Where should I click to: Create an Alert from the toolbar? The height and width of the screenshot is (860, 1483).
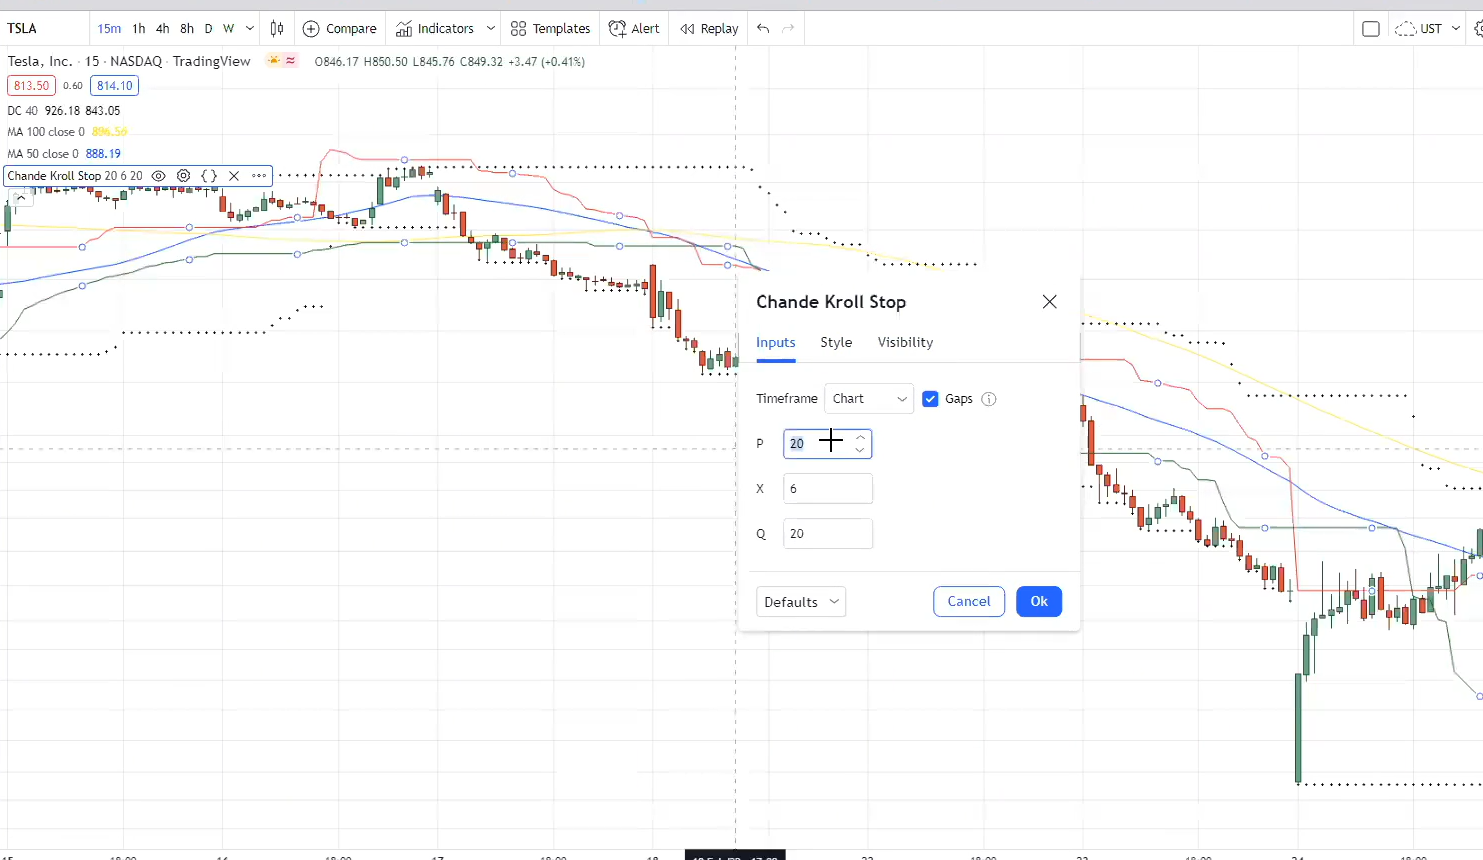(635, 28)
